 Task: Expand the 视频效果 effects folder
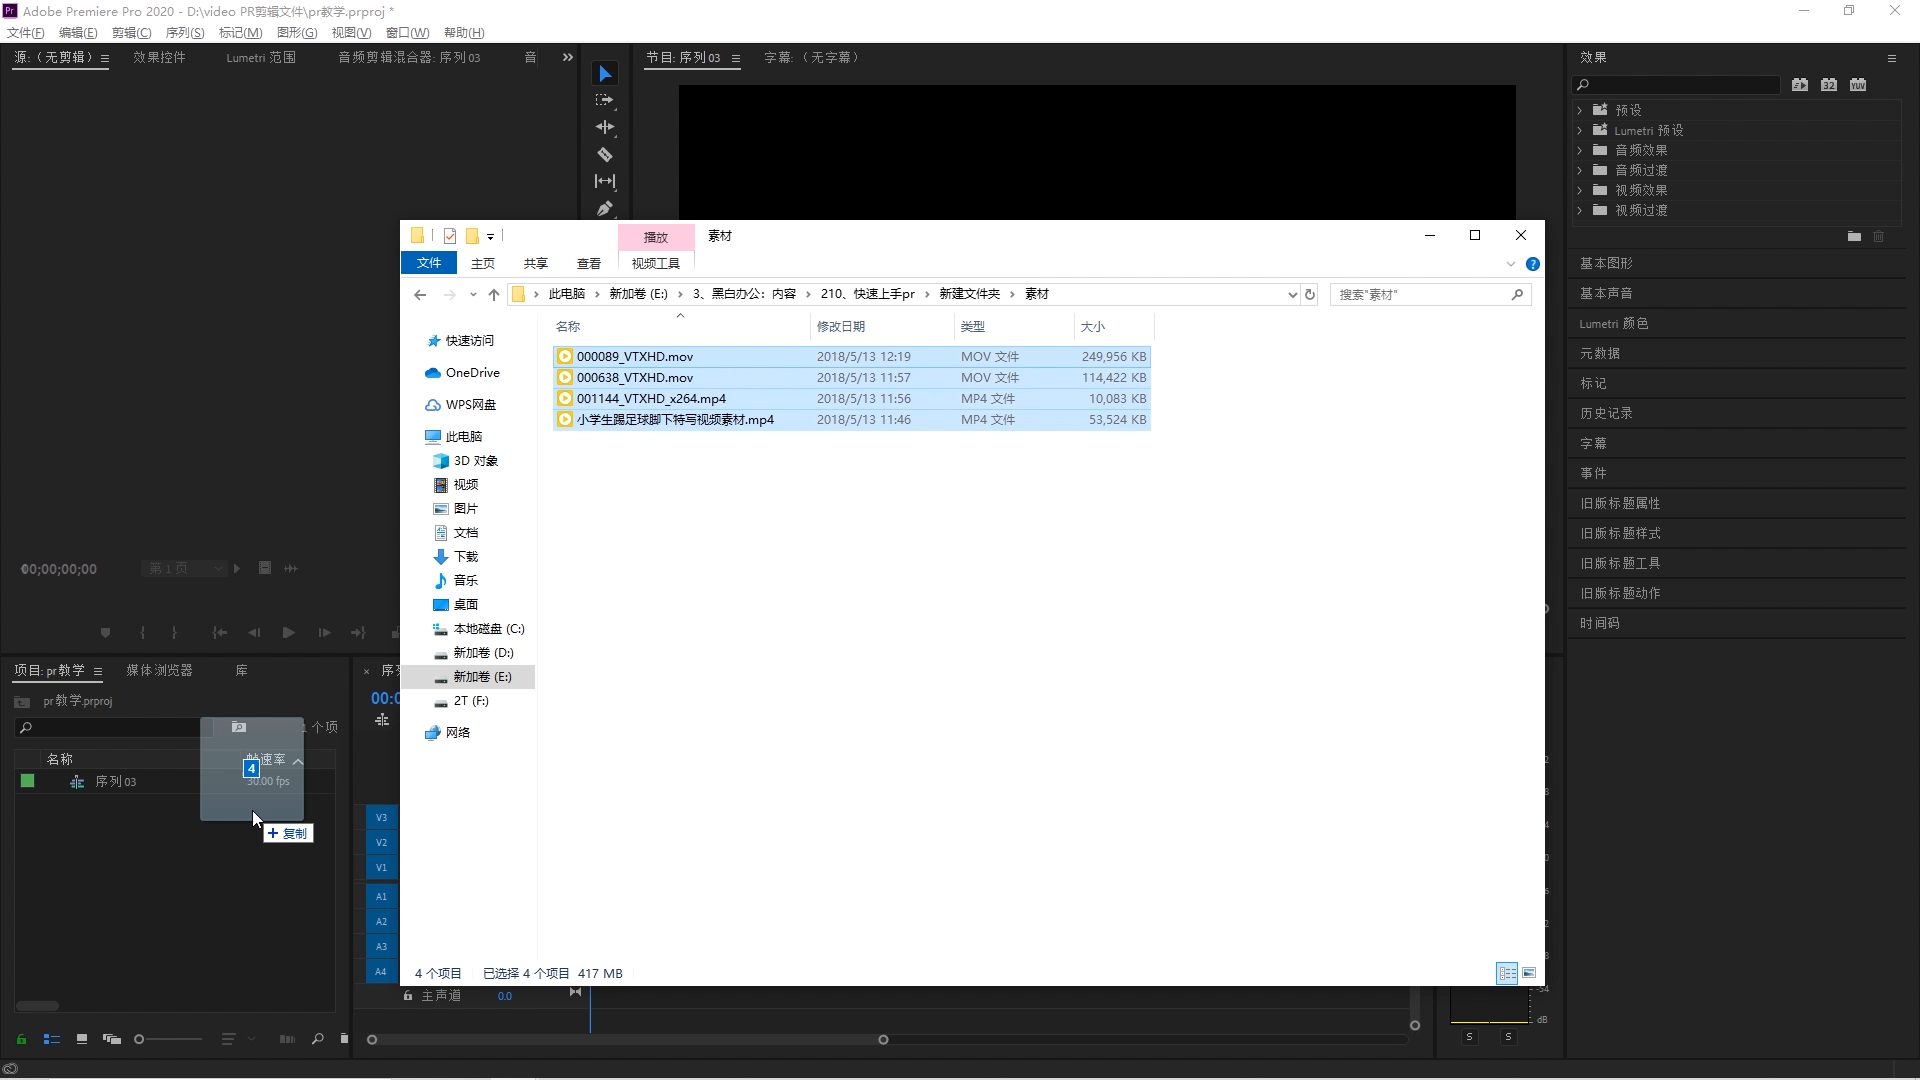pos(1580,190)
